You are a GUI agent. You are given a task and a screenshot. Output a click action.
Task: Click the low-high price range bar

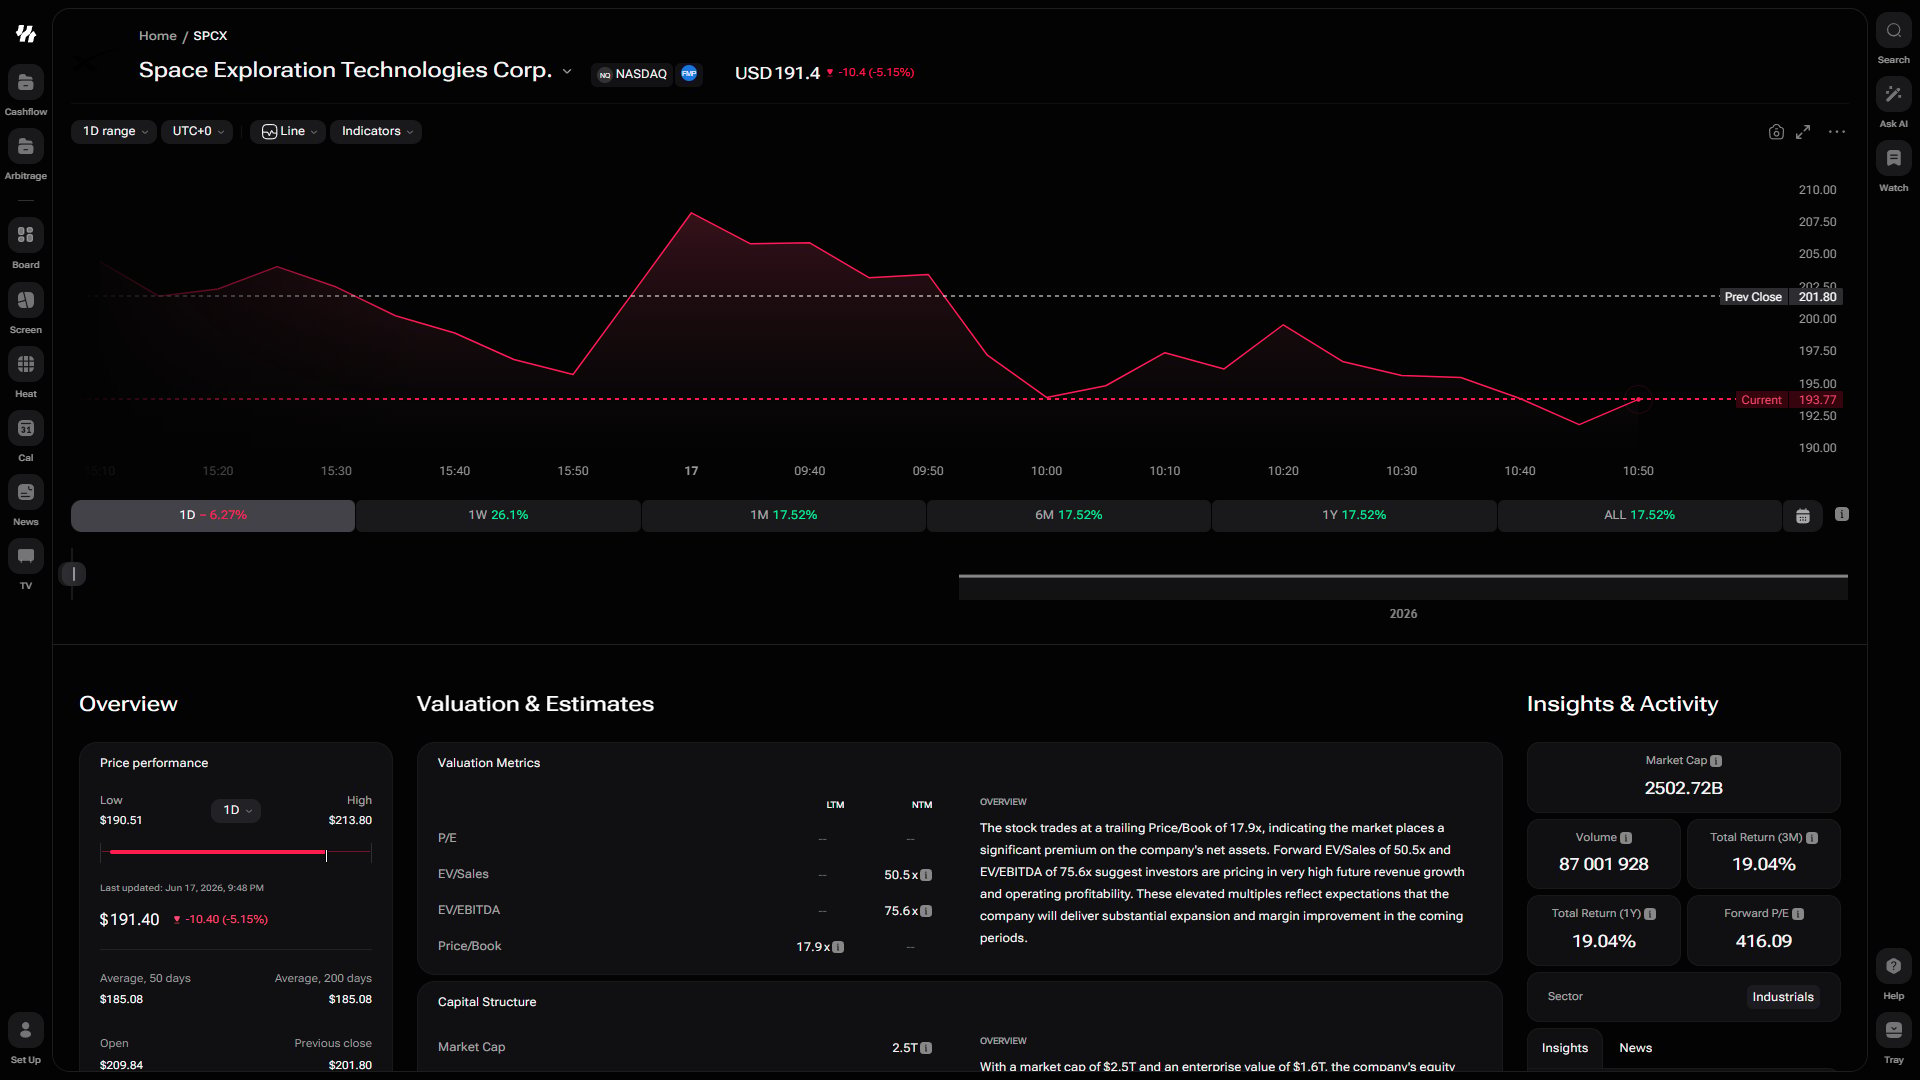236,853
